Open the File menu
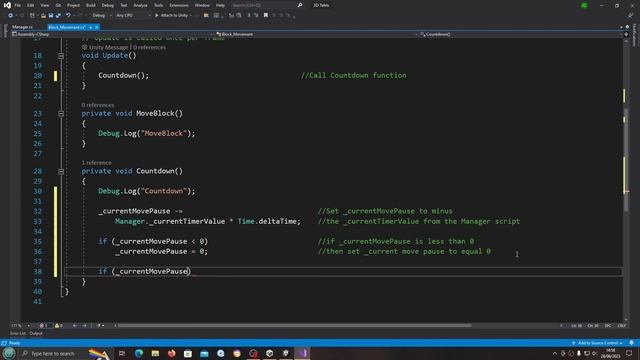Viewport: 640px width, 360px height. pos(18,5)
